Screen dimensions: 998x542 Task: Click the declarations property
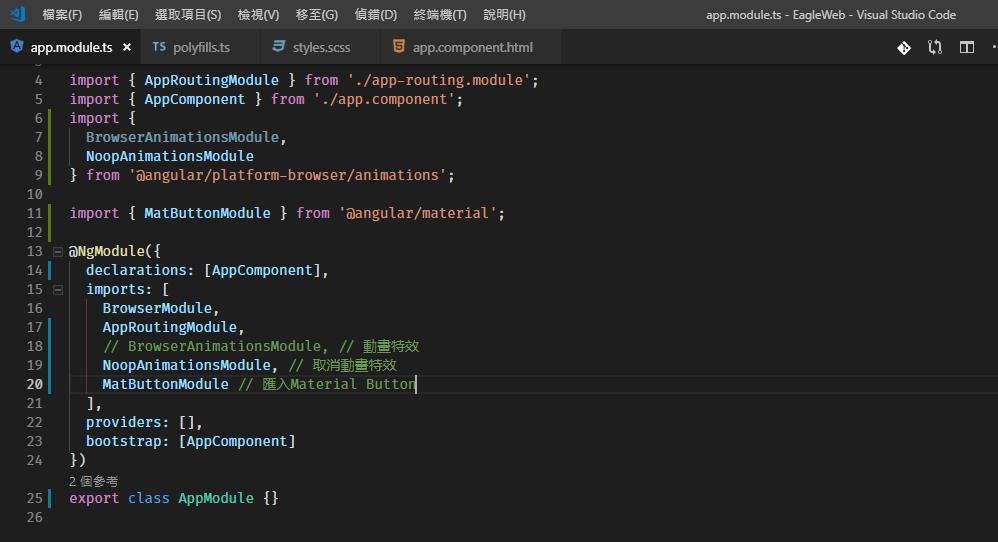point(136,270)
